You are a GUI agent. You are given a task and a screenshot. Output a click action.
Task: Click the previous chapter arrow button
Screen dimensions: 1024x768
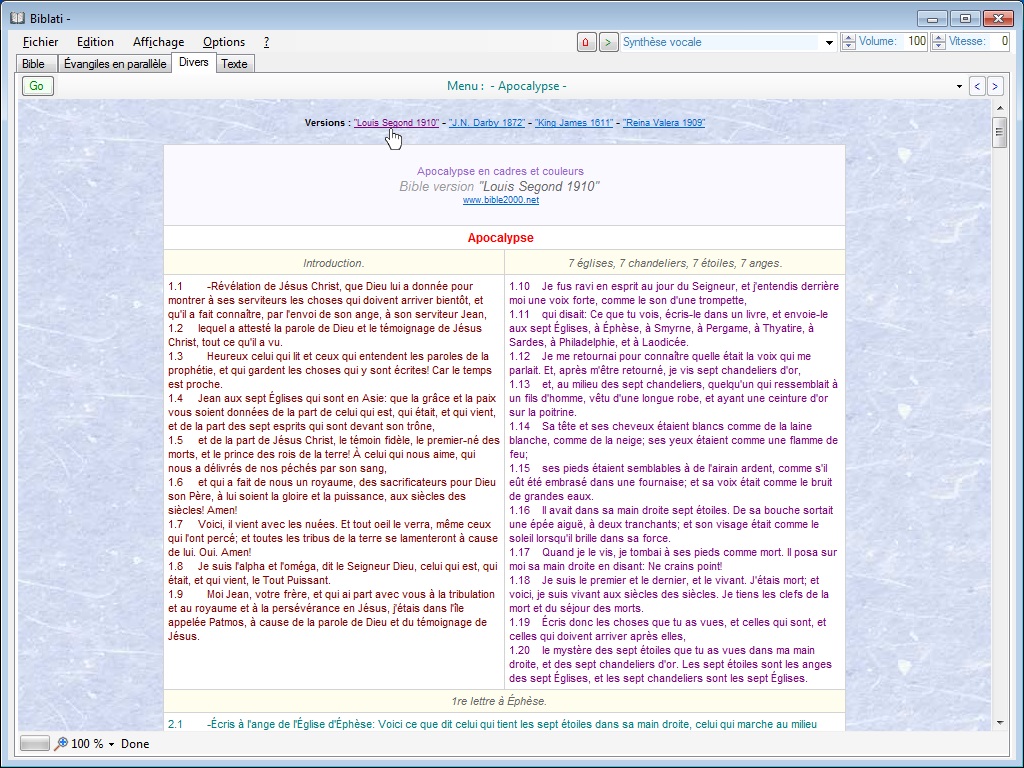pyautogui.click(x=978, y=86)
